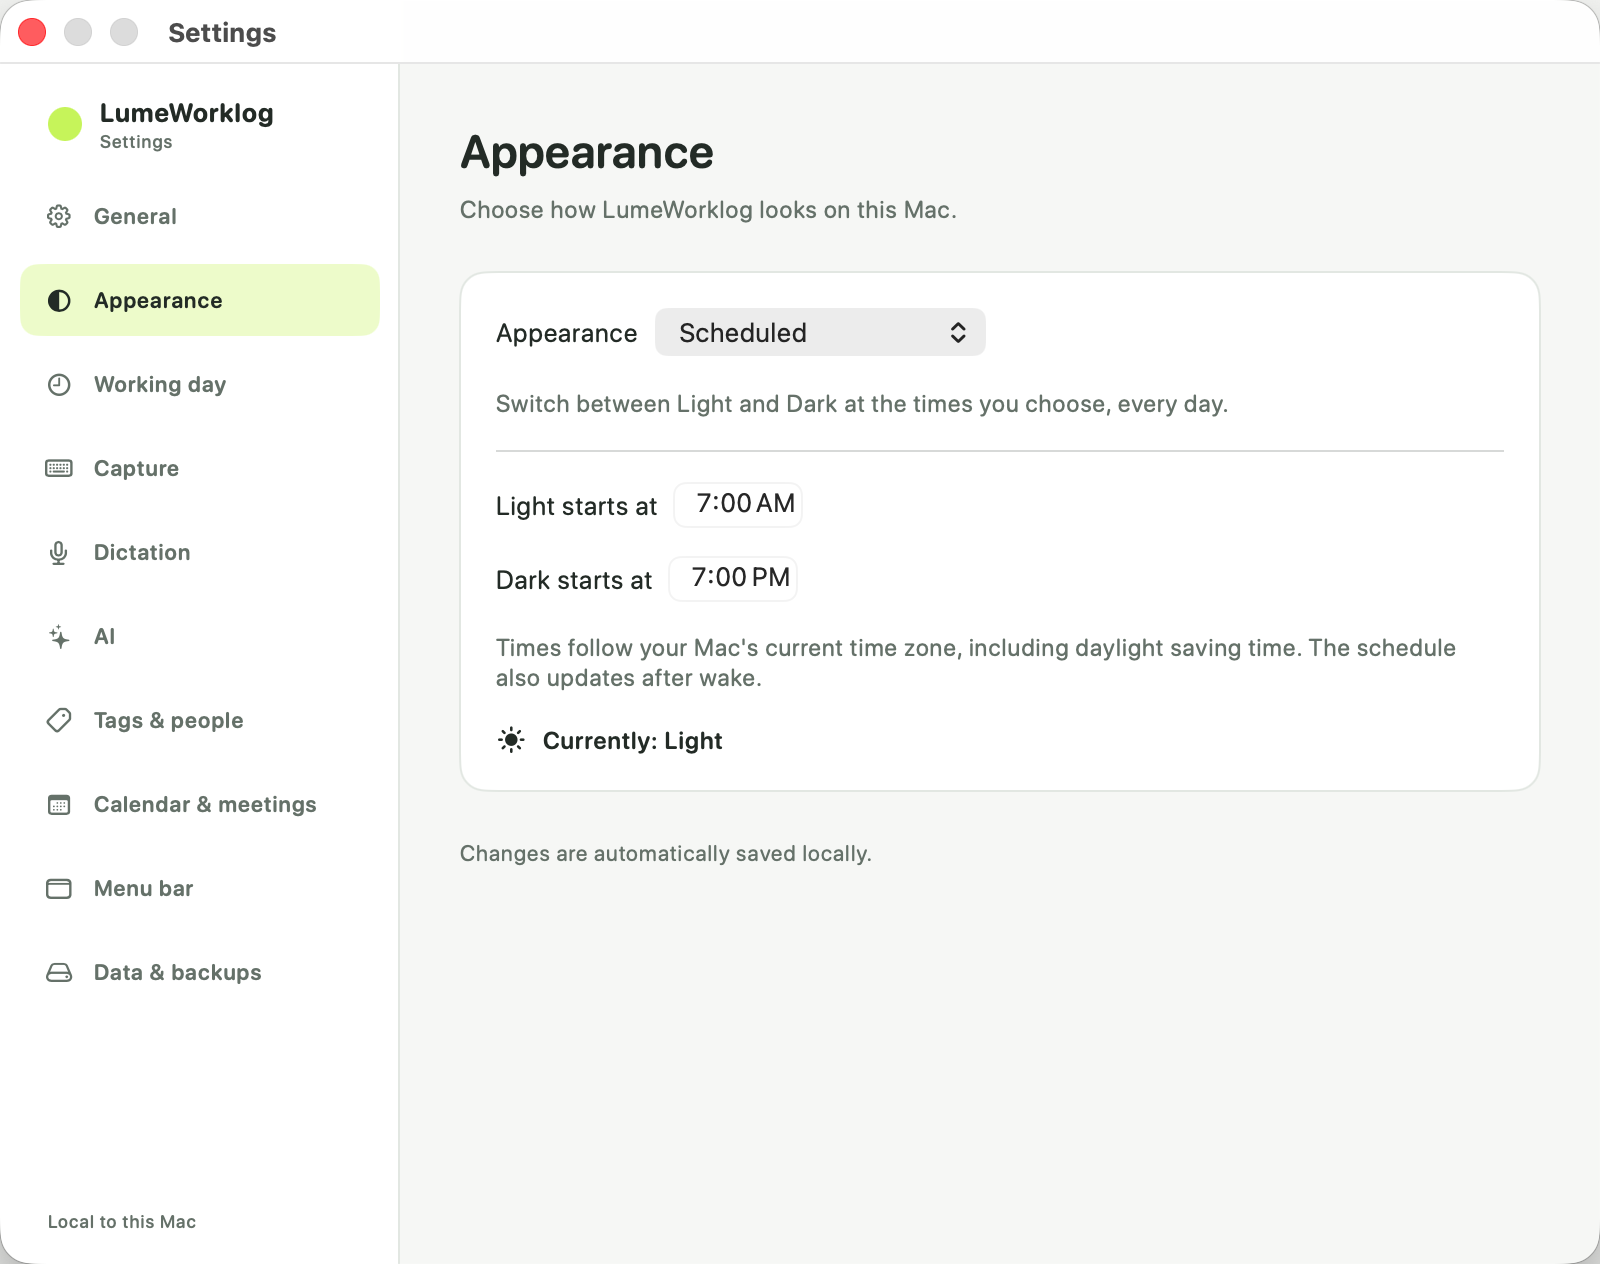This screenshot has width=1600, height=1264.
Task: Open the General settings section
Action: pyautogui.click(x=200, y=216)
